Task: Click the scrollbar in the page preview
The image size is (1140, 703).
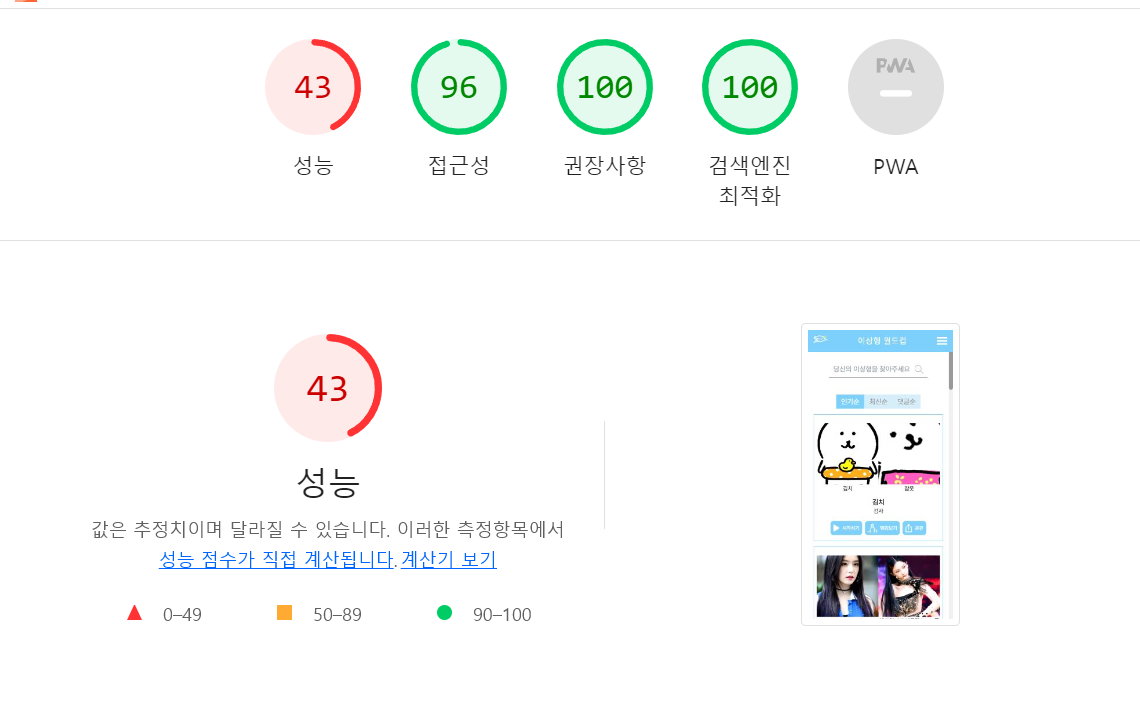Action: click(x=950, y=371)
